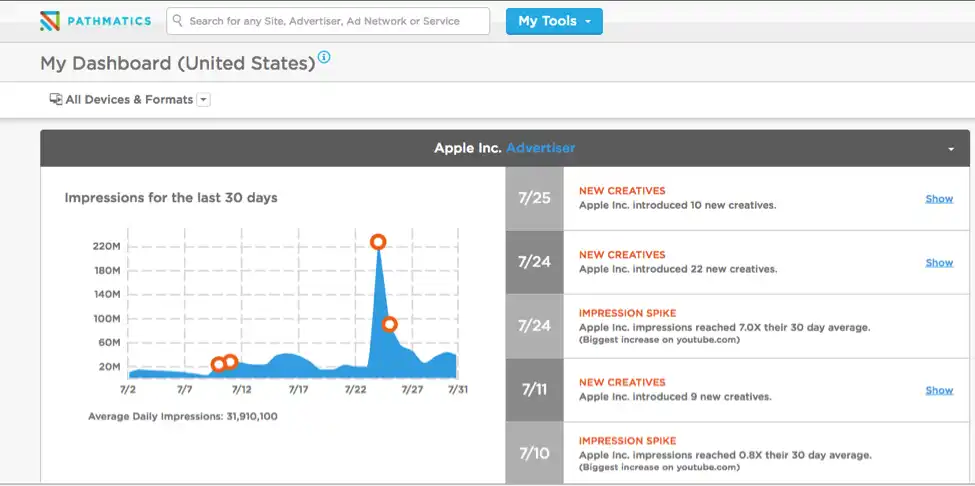Image resolution: width=975 pixels, height=486 pixels.
Task: Select the peak impression marker at 220M
Action: (377, 242)
